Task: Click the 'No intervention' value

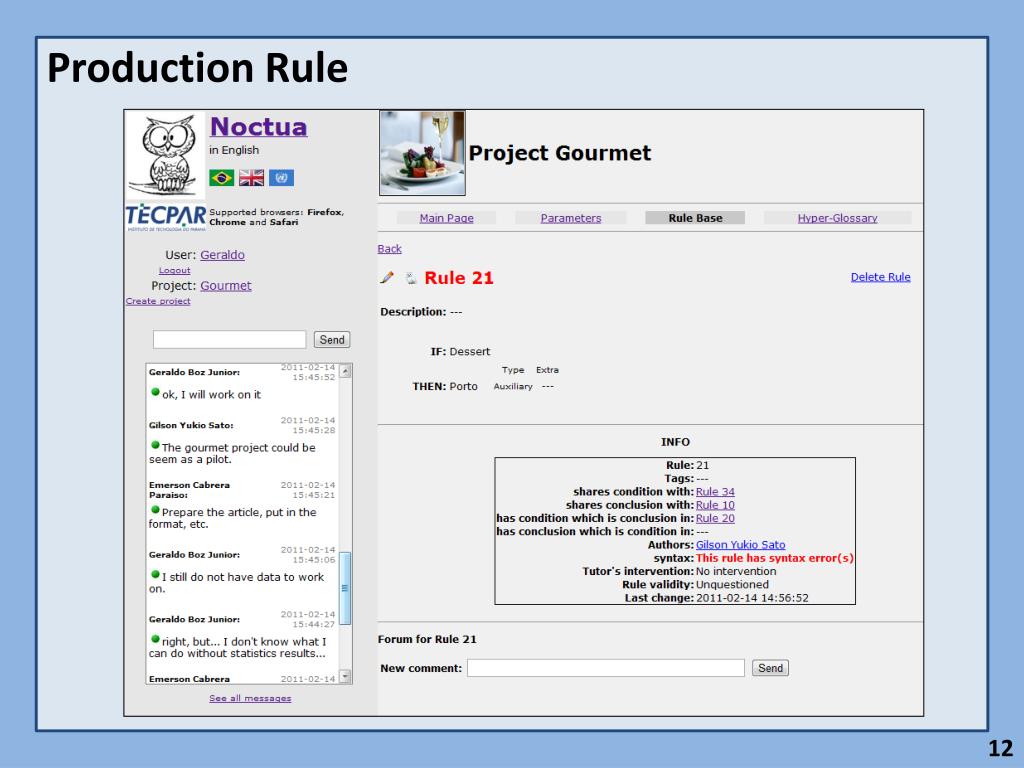Action: [x=736, y=571]
